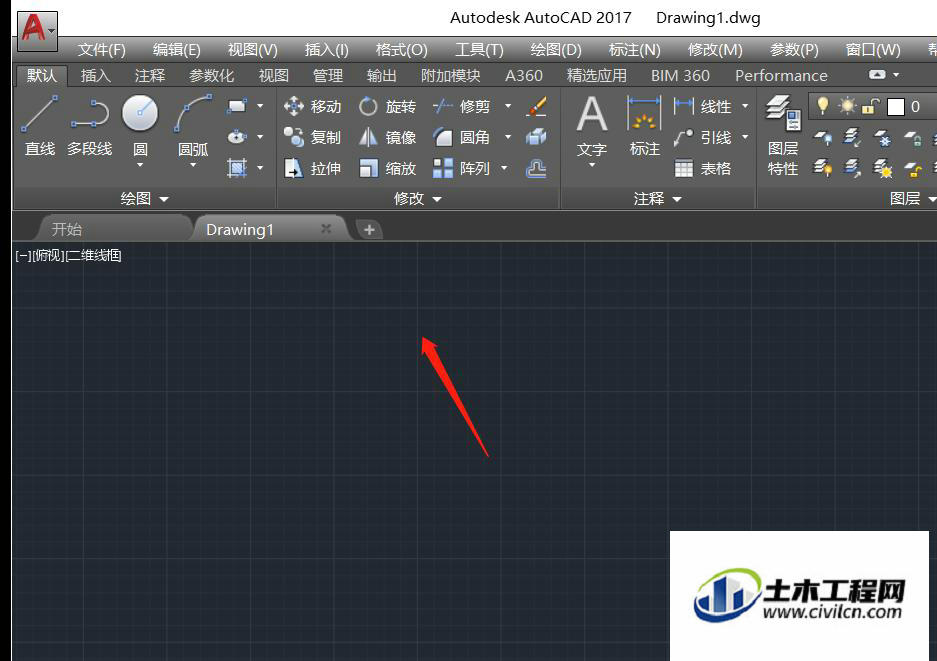Screen dimensions: 937x661
Task: Click the [俯视] view control
Action: (x=48, y=256)
